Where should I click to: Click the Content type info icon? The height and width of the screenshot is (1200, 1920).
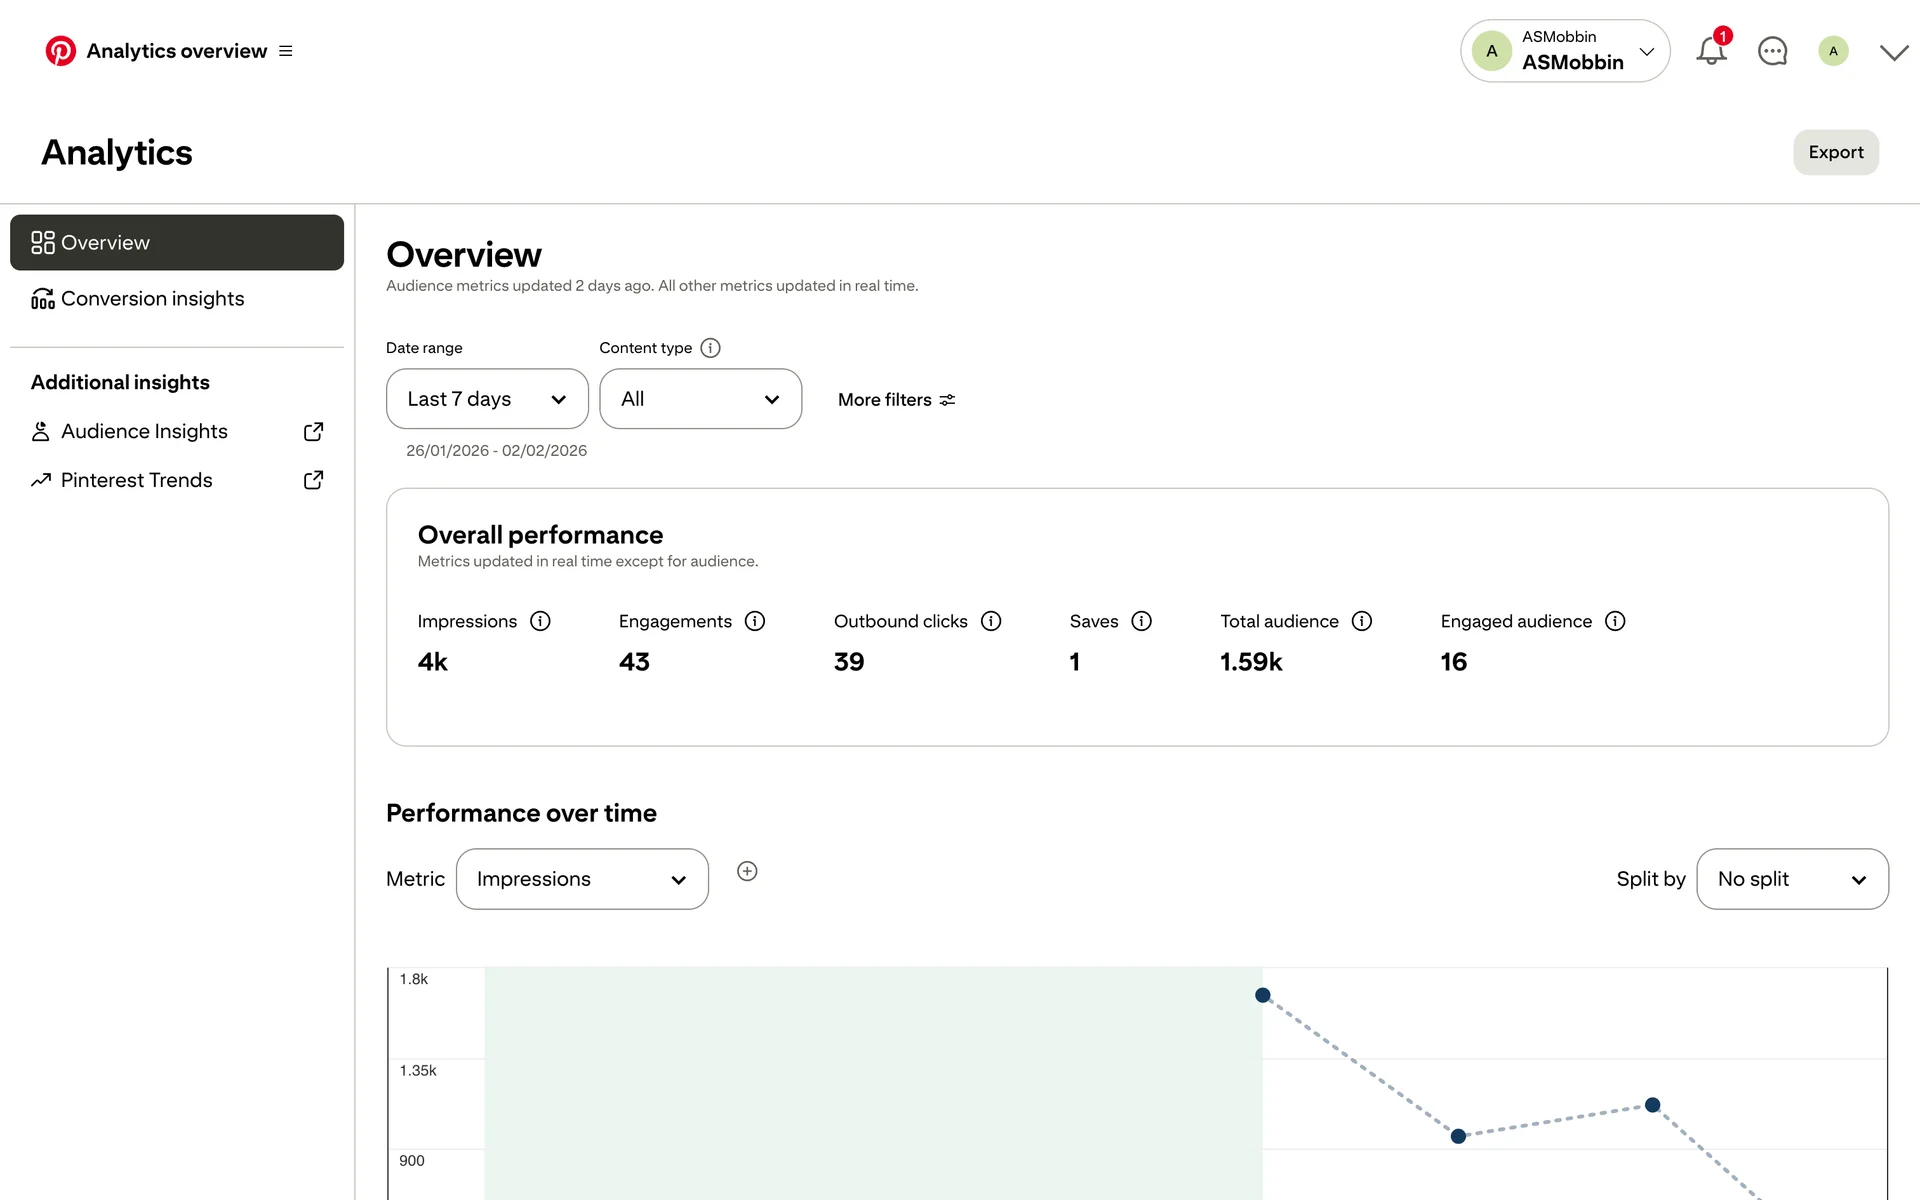click(710, 348)
